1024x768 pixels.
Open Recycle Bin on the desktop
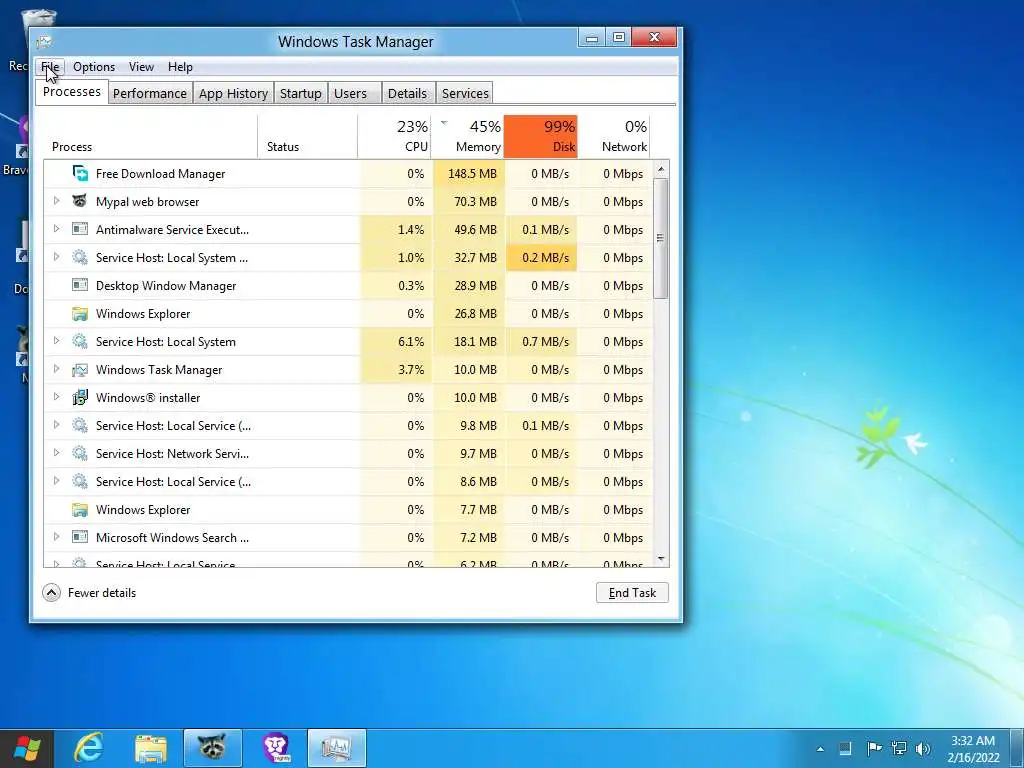click(x=37, y=39)
